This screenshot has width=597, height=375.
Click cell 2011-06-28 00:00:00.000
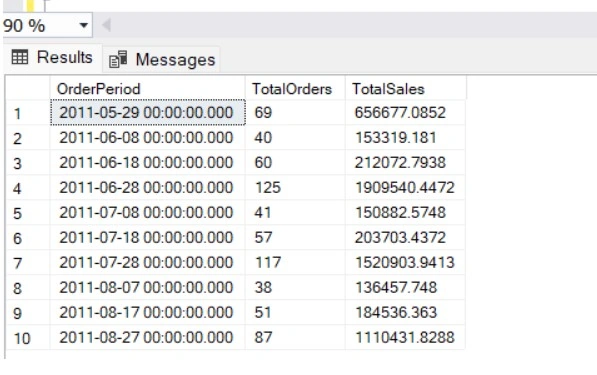[x=147, y=188]
